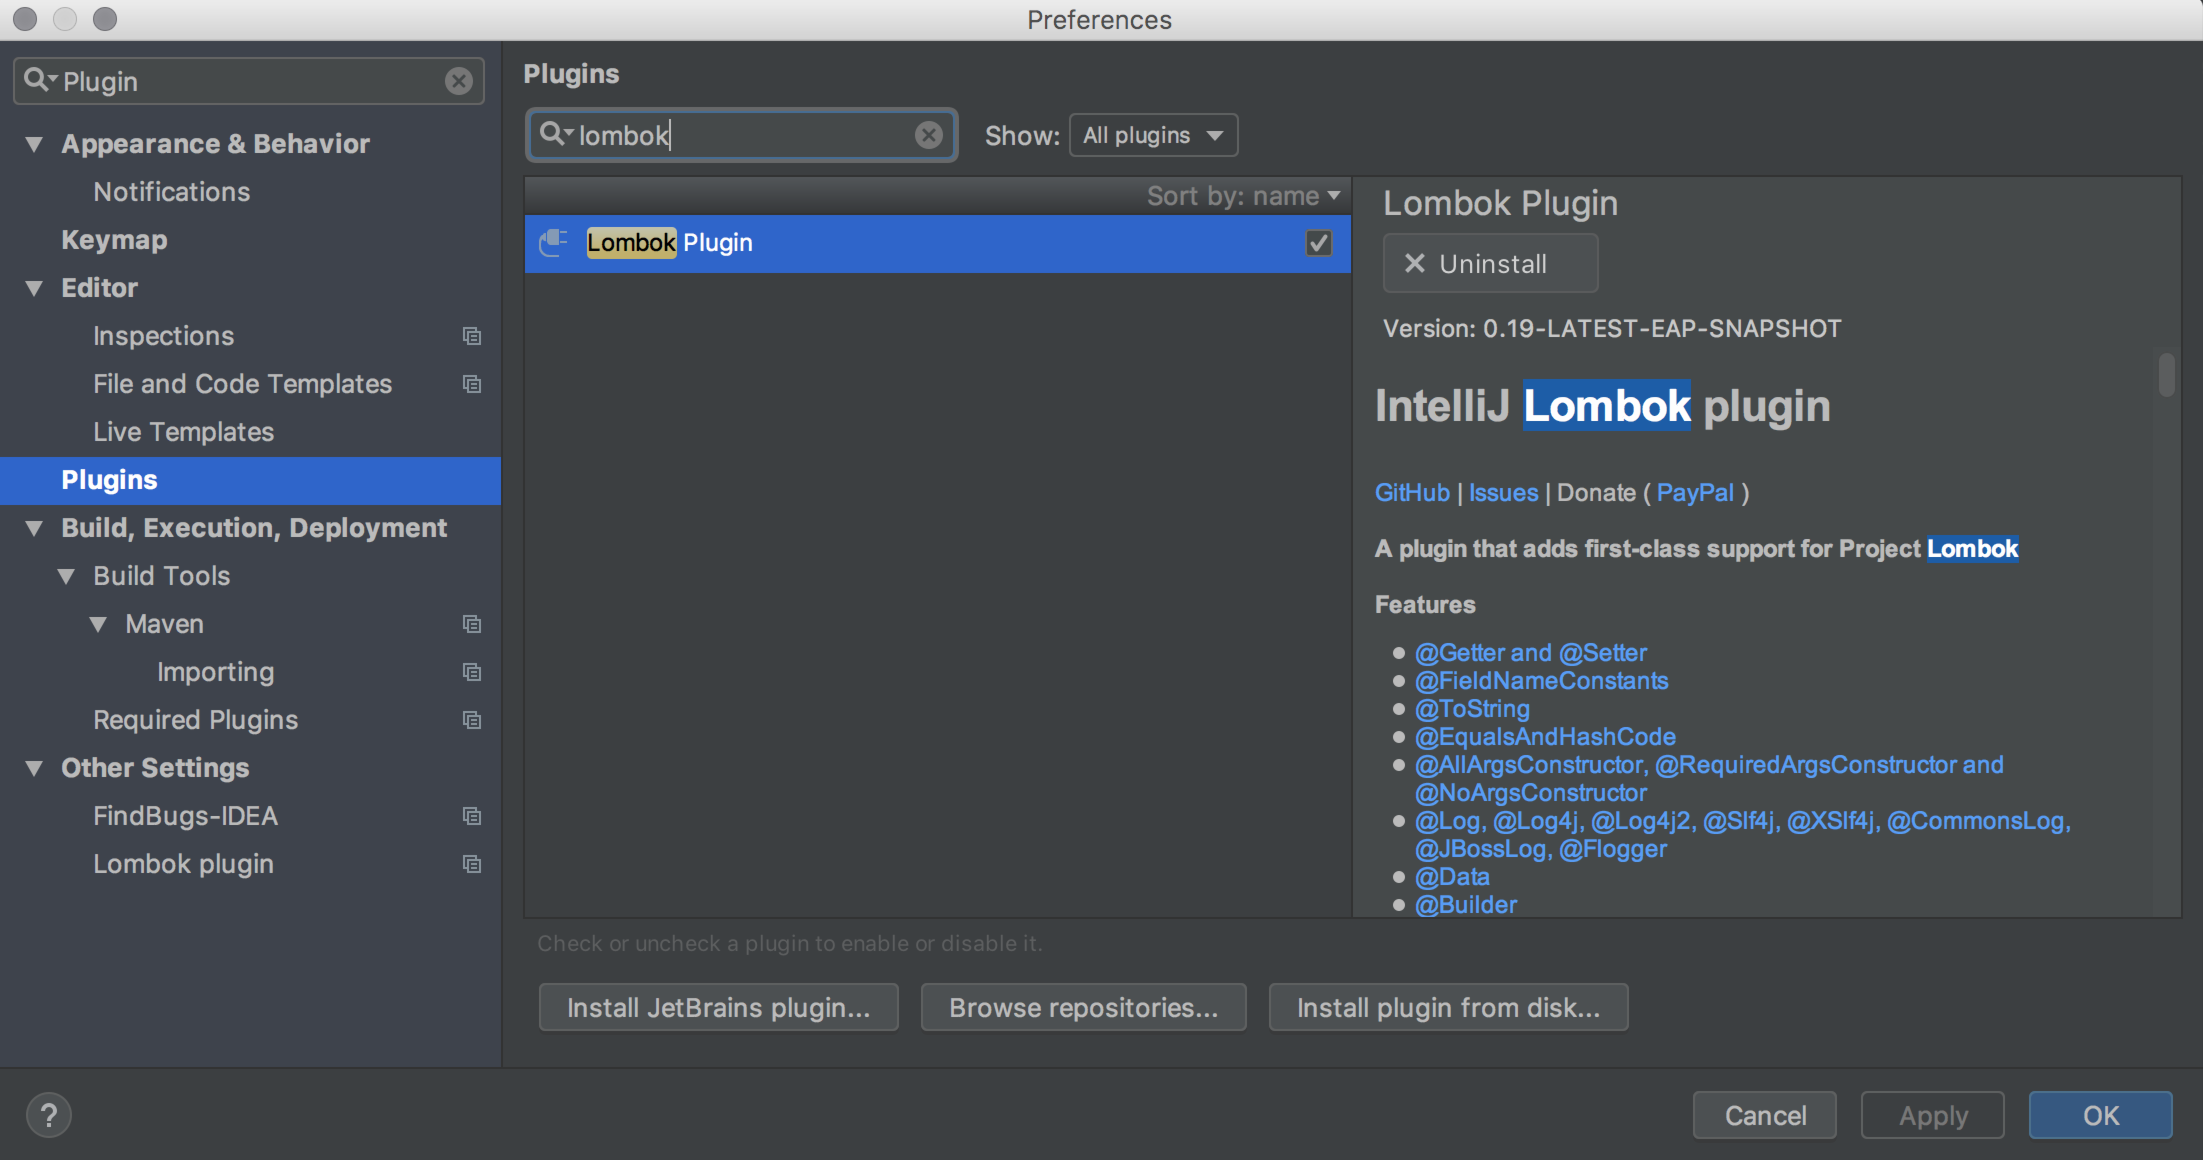2203x1160 pixels.
Task: Click project-level icon next to Inspections
Action: click(x=472, y=336)
